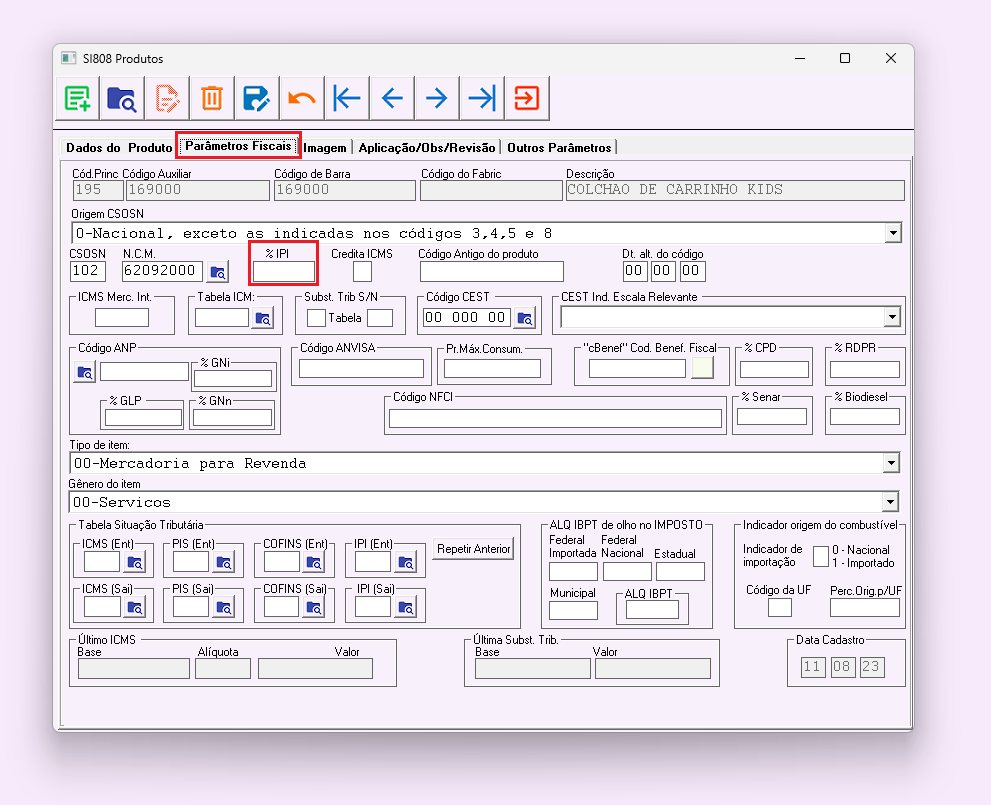Click the blue save diskette icon
Image resolution: width=991 pixels, height=805 pixels.
tap(257, 99)
